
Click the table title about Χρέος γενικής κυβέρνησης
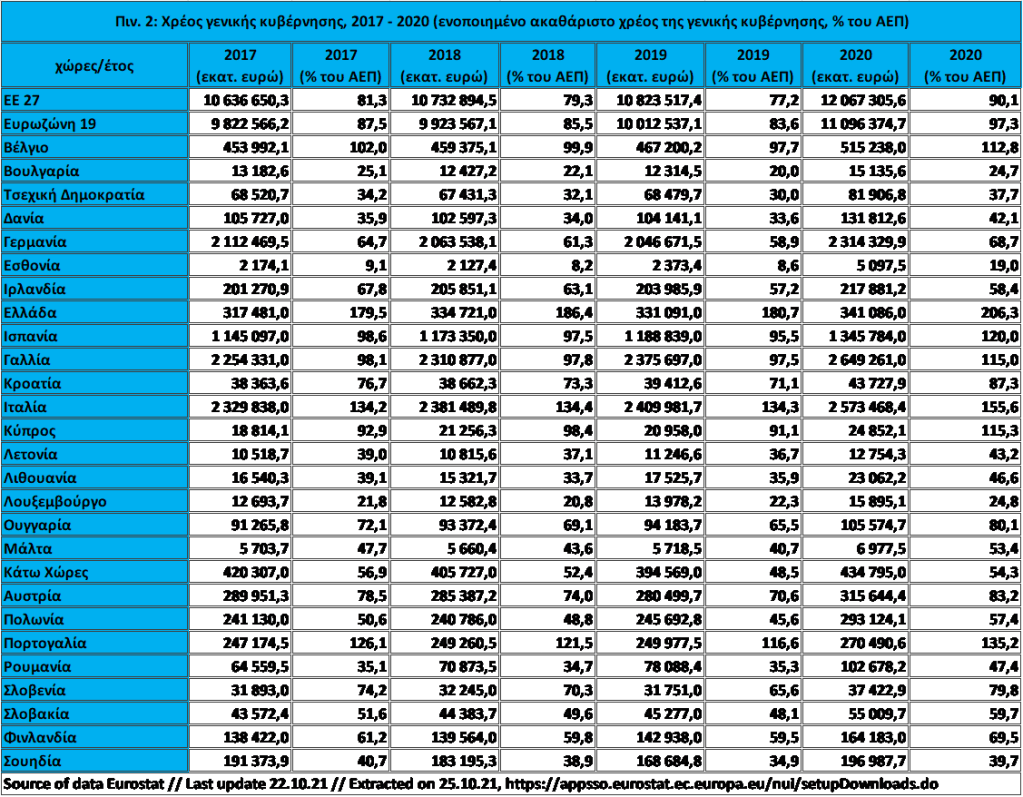point(511,21)
